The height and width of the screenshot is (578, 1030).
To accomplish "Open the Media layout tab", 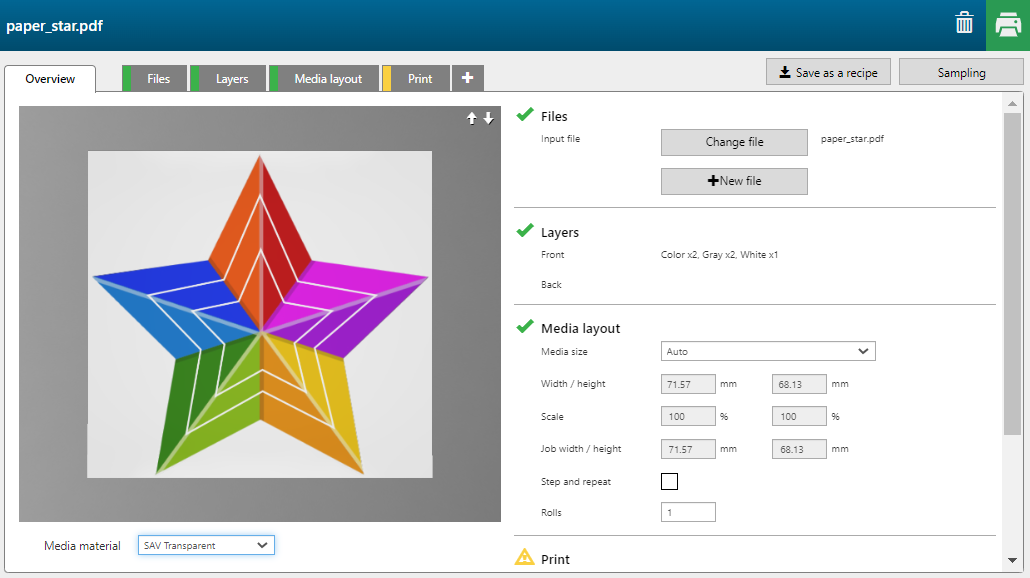I will (328, 79).
